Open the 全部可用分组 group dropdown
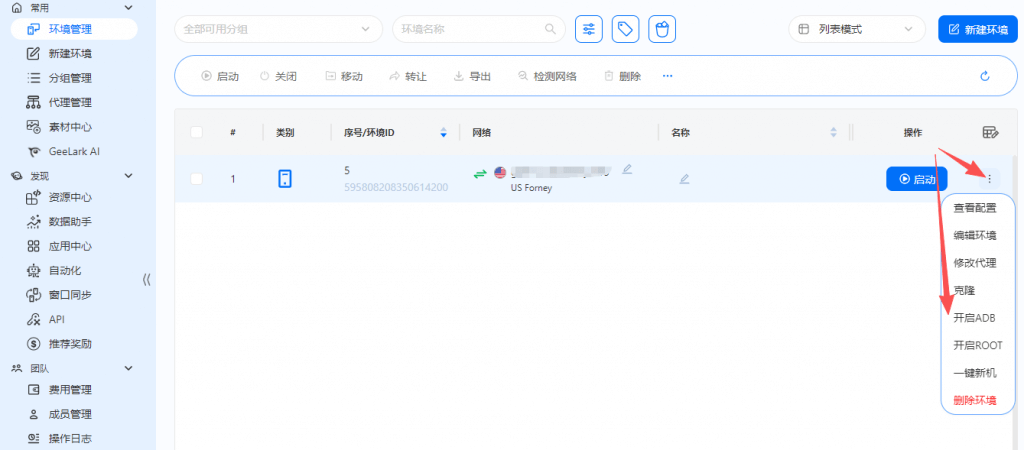The height and width of the screenshot is (450, 1024). pyautogui.click(x=278, y=29)
